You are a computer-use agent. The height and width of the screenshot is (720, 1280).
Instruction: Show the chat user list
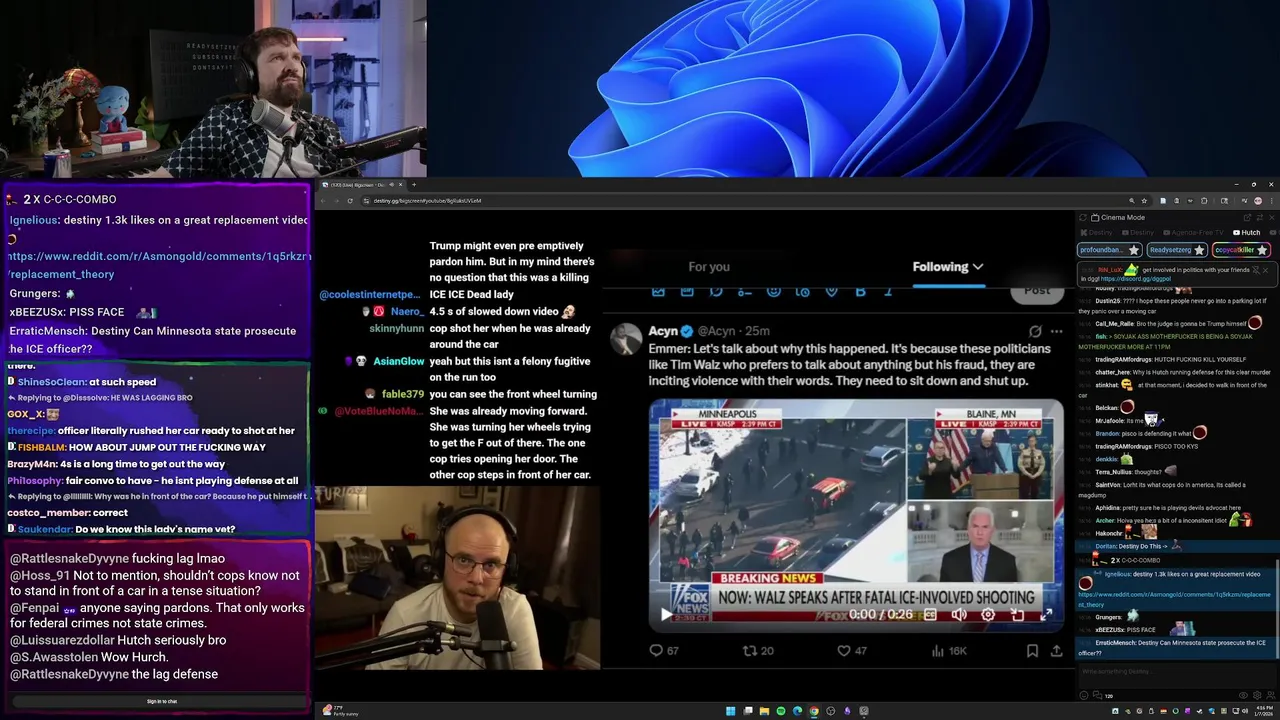[1271, 695]
